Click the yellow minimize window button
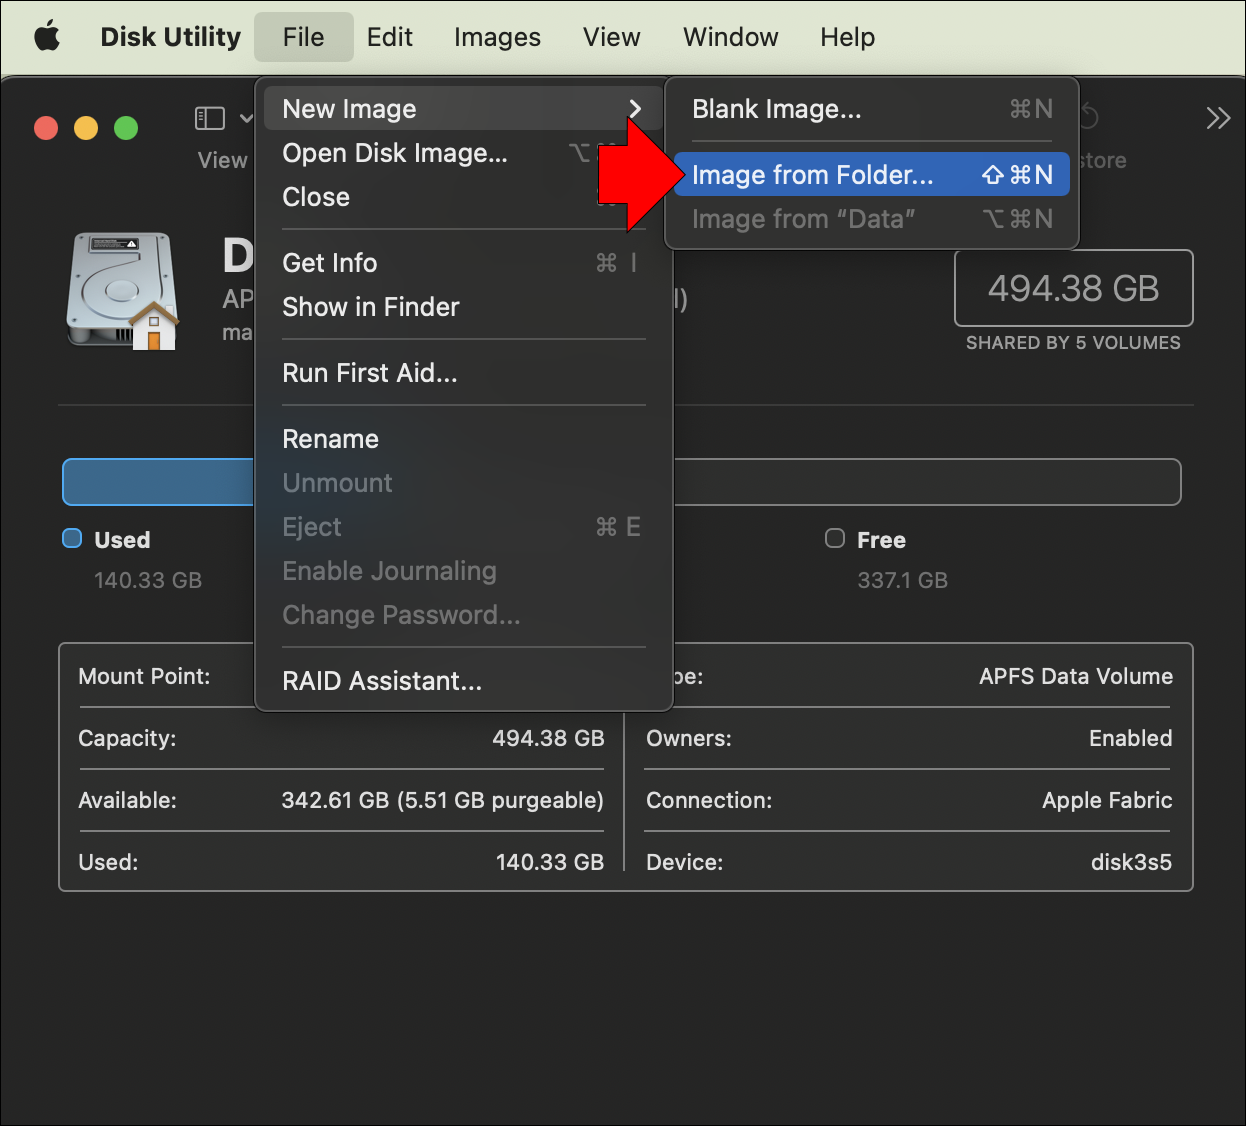The width and height of the screenshot is (1246, 1126). [86, 128]
